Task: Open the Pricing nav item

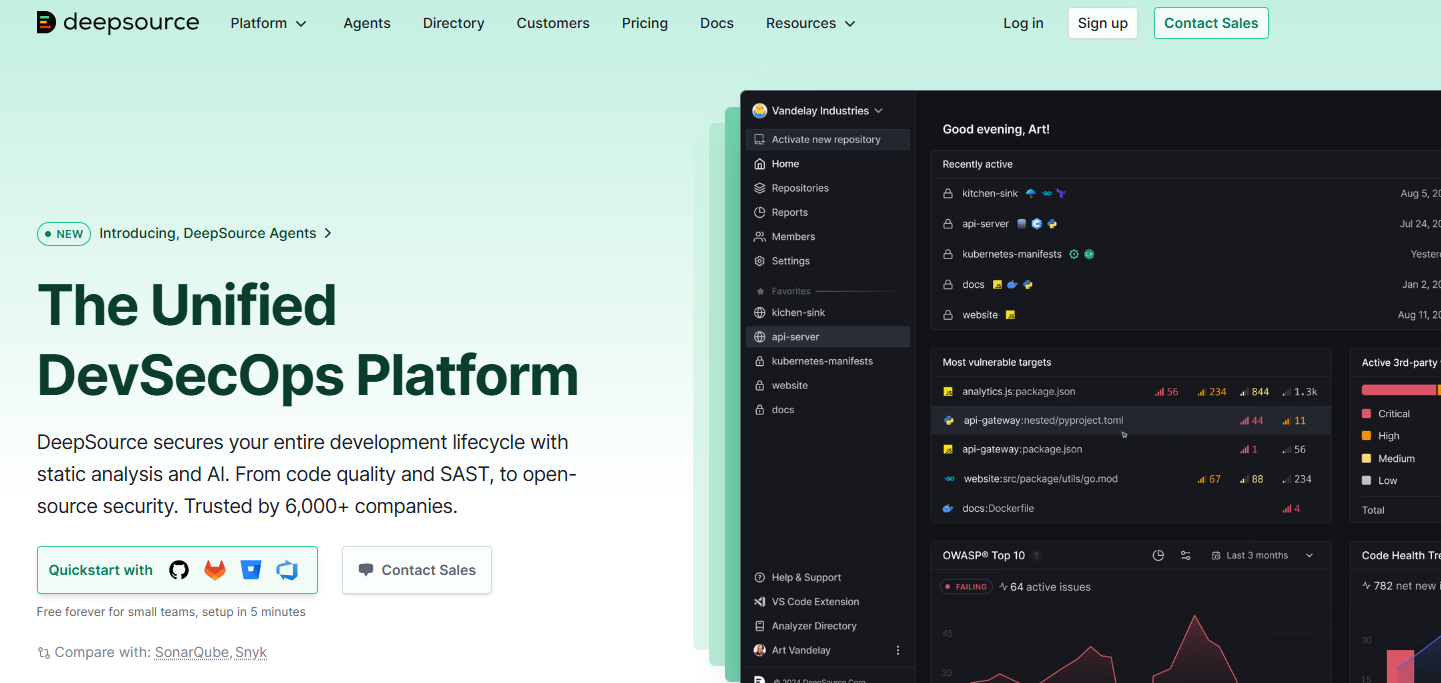Action: tap(645, 23)
